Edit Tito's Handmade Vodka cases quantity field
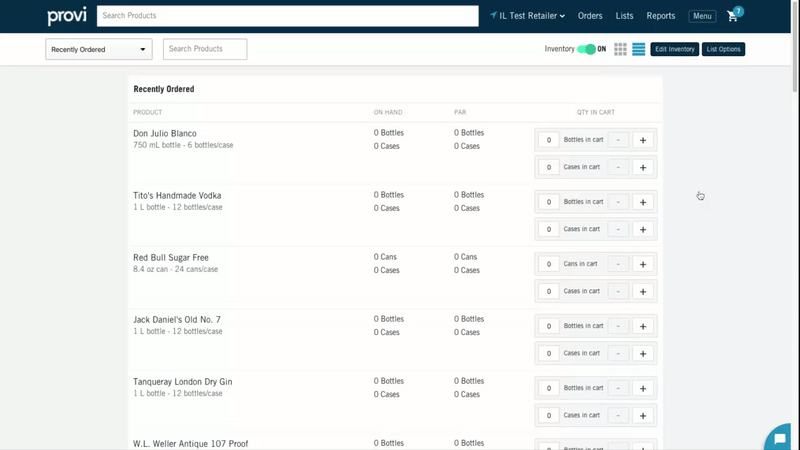800x450 pixels. coord(548,230)
